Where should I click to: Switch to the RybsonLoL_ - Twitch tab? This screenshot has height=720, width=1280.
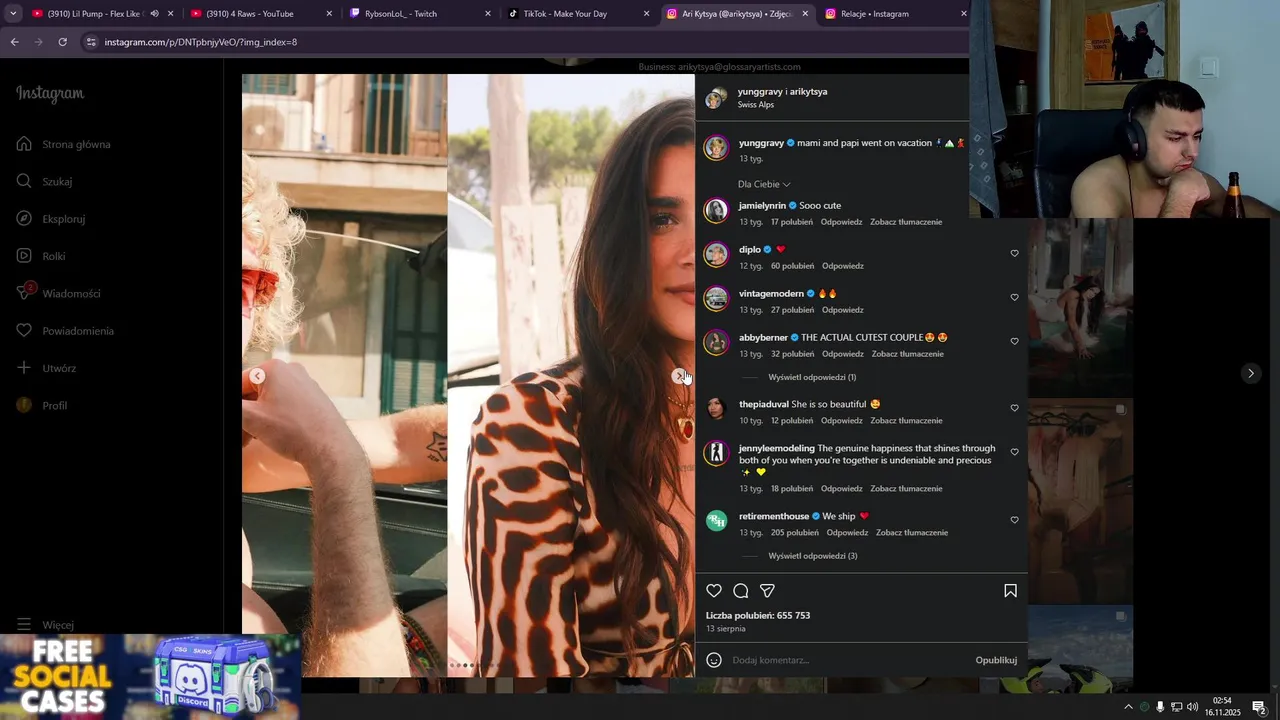(x=420, y=14)
